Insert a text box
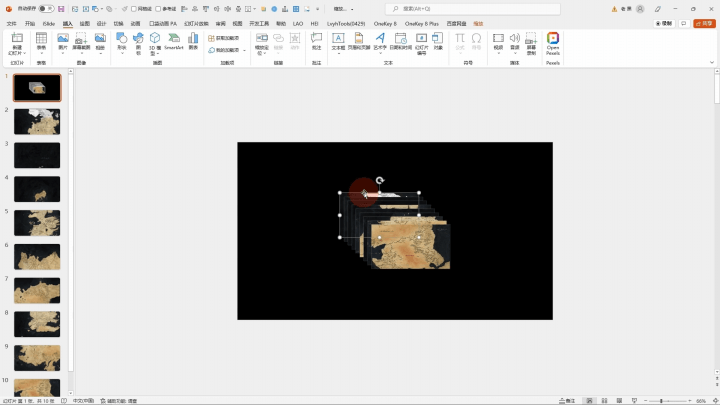 (x=338, y=42)
